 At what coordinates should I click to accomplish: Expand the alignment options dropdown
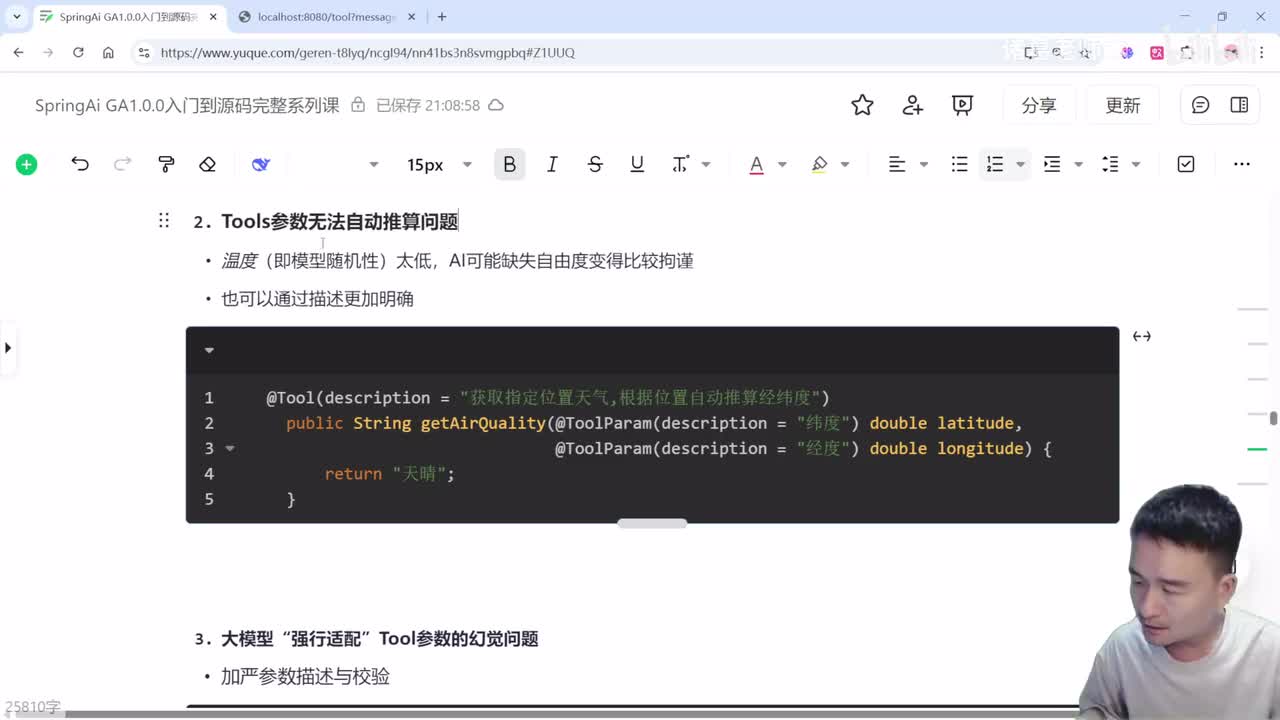coord(923,164)
